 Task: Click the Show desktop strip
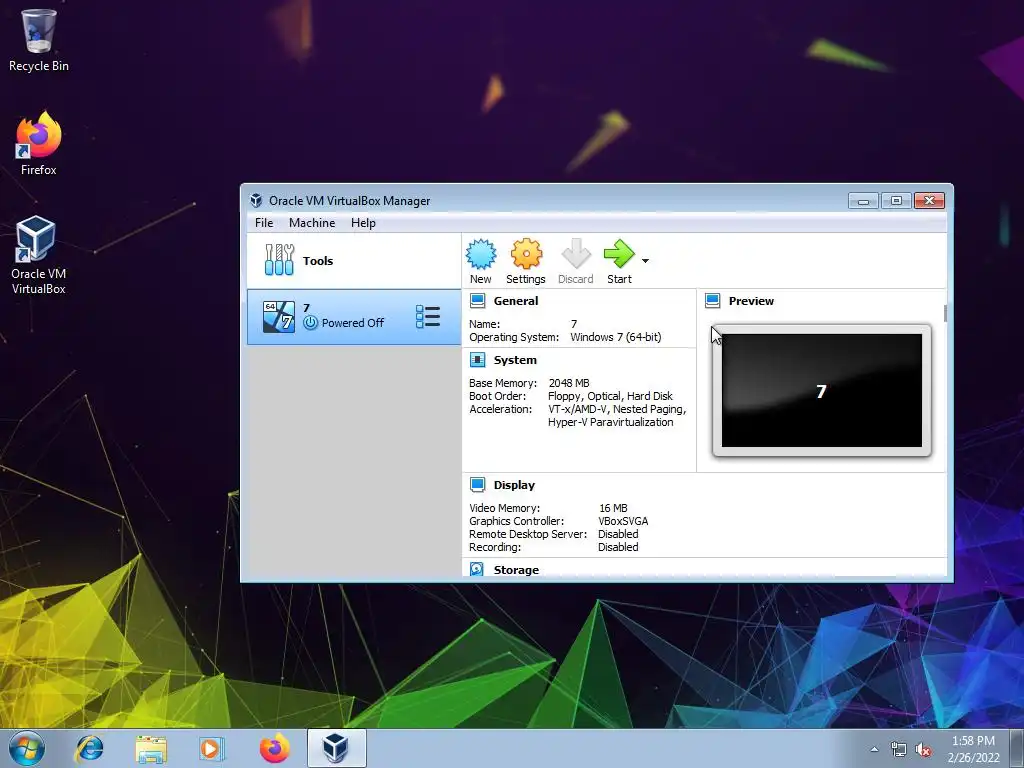pos(1017,748)
